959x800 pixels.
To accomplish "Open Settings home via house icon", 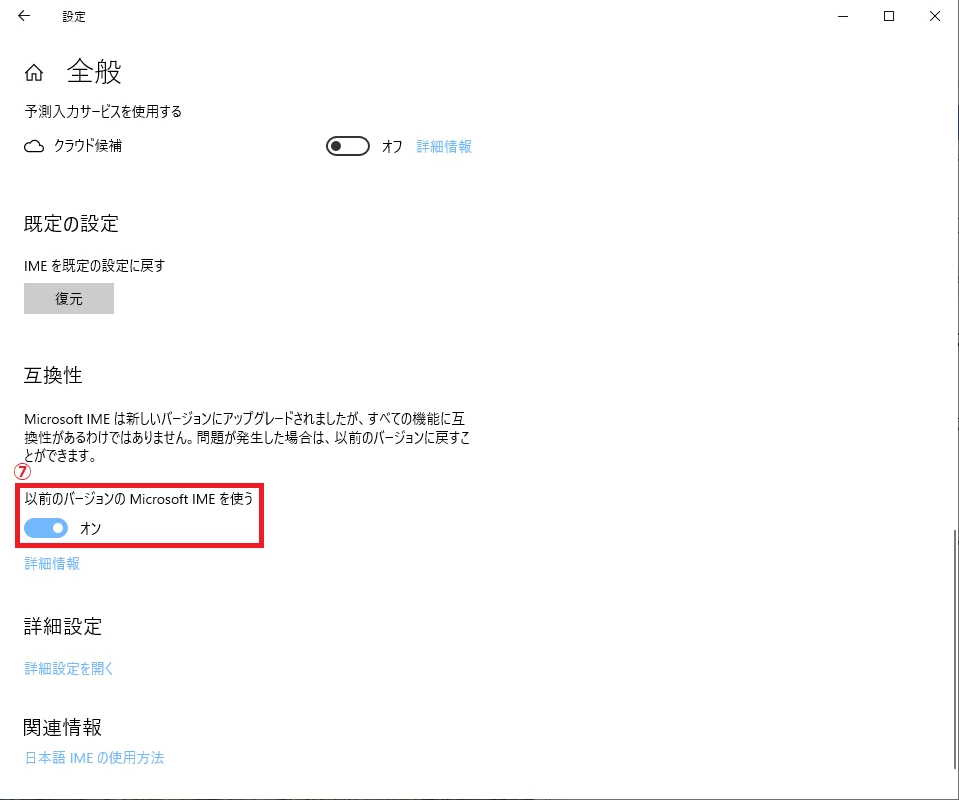I will pyautogui.click(x=34, y=73).
